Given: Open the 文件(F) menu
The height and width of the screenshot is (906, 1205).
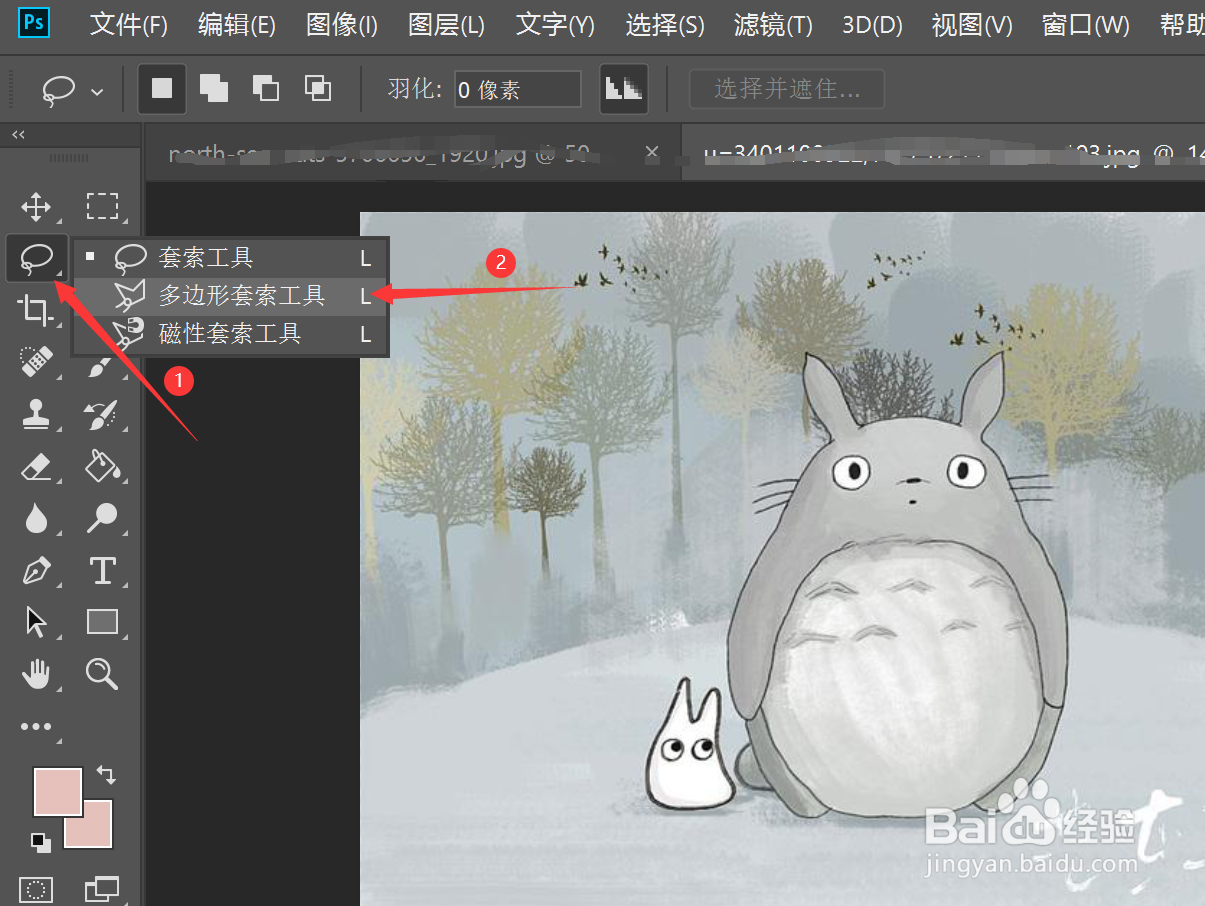Looking at the screenshot, I should (129, 25).
